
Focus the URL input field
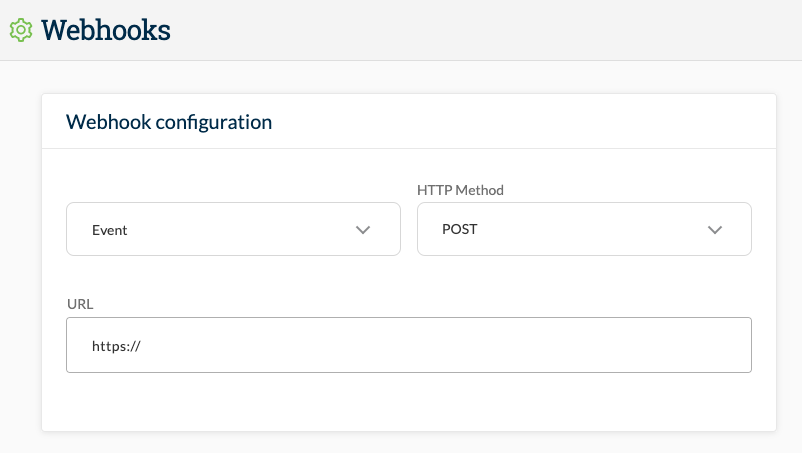(x=409, y=345)
